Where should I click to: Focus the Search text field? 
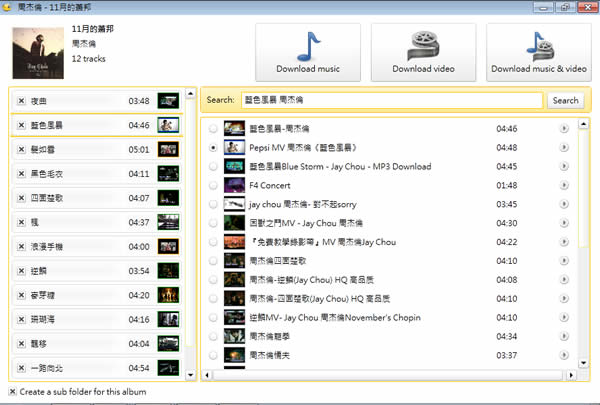[x=392, y=100]
